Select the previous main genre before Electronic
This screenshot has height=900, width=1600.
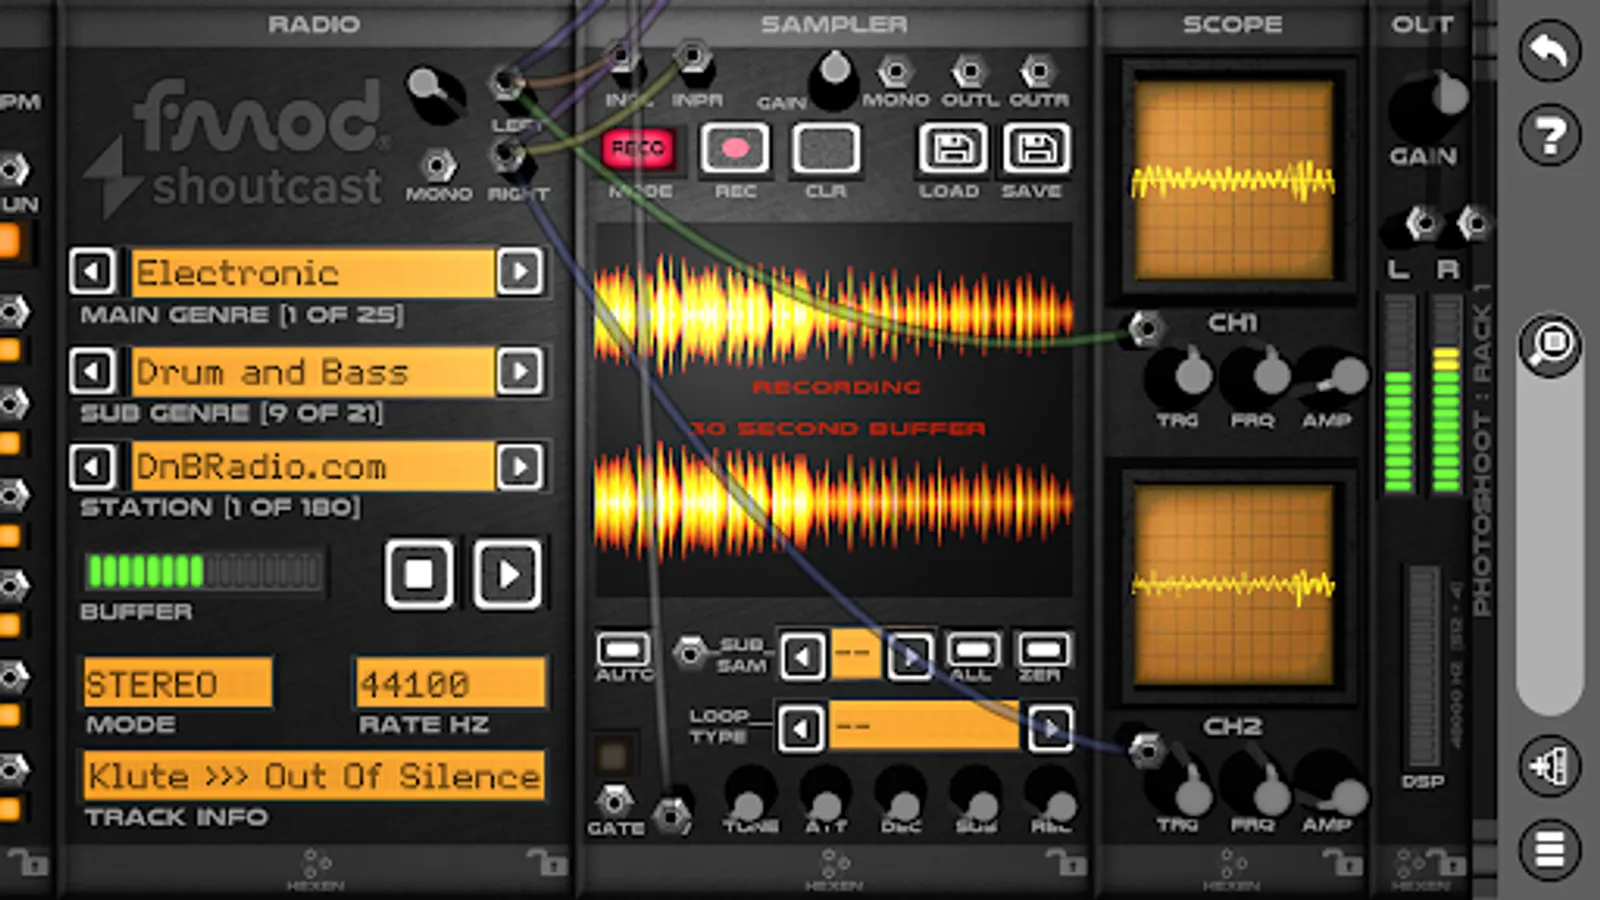(x=92, y=272)
